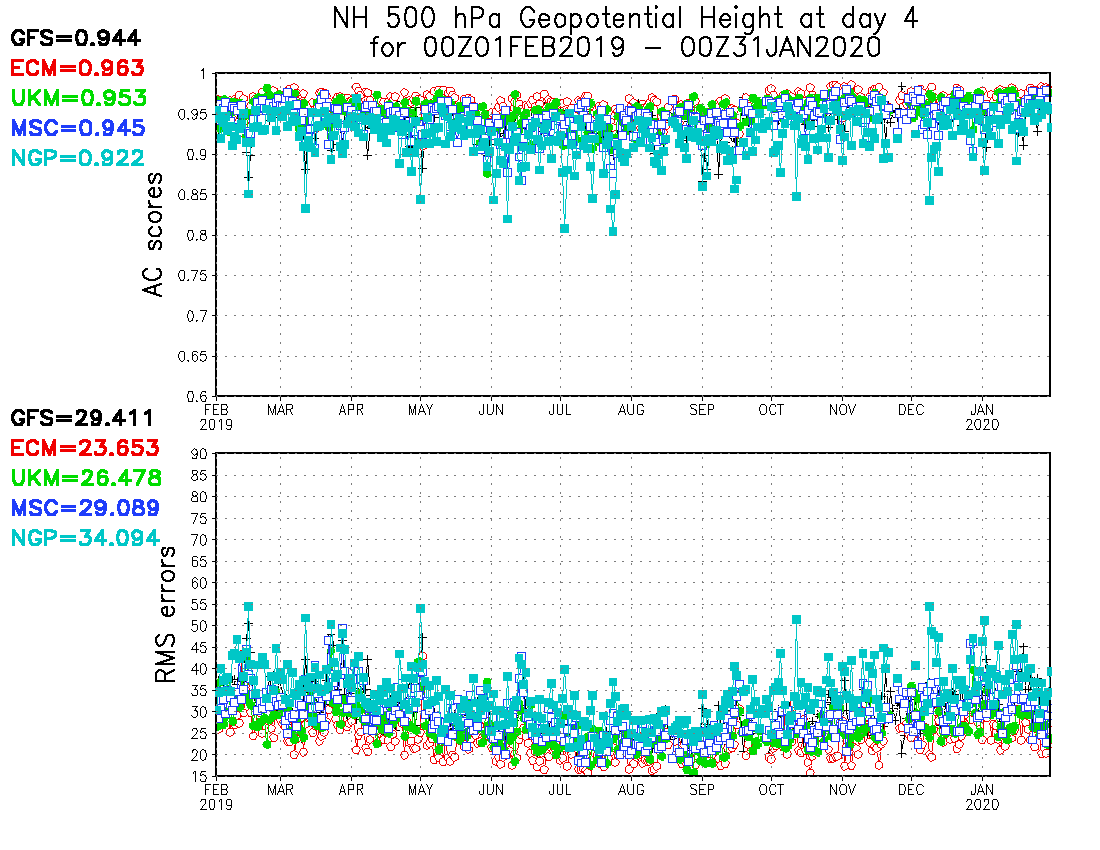This screenshot has height=850, width=1100.
Task: Click the 55 tick label on RMS axis
Action: 200,605
